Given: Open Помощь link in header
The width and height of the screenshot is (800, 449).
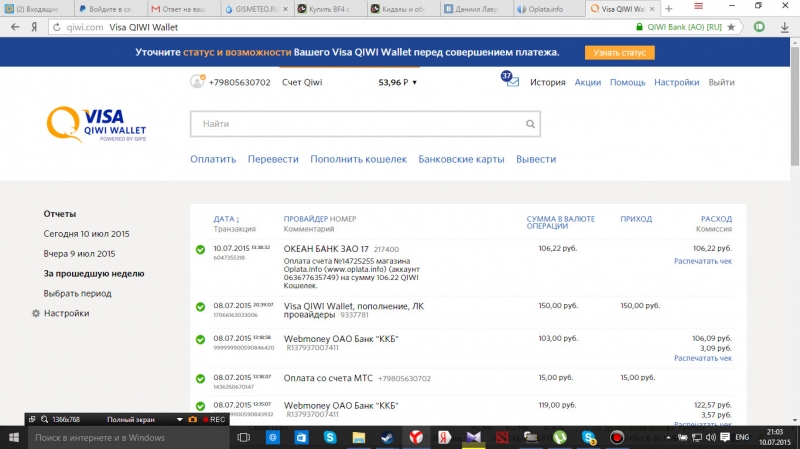Looking at the screenshot, I should point(628,82).
